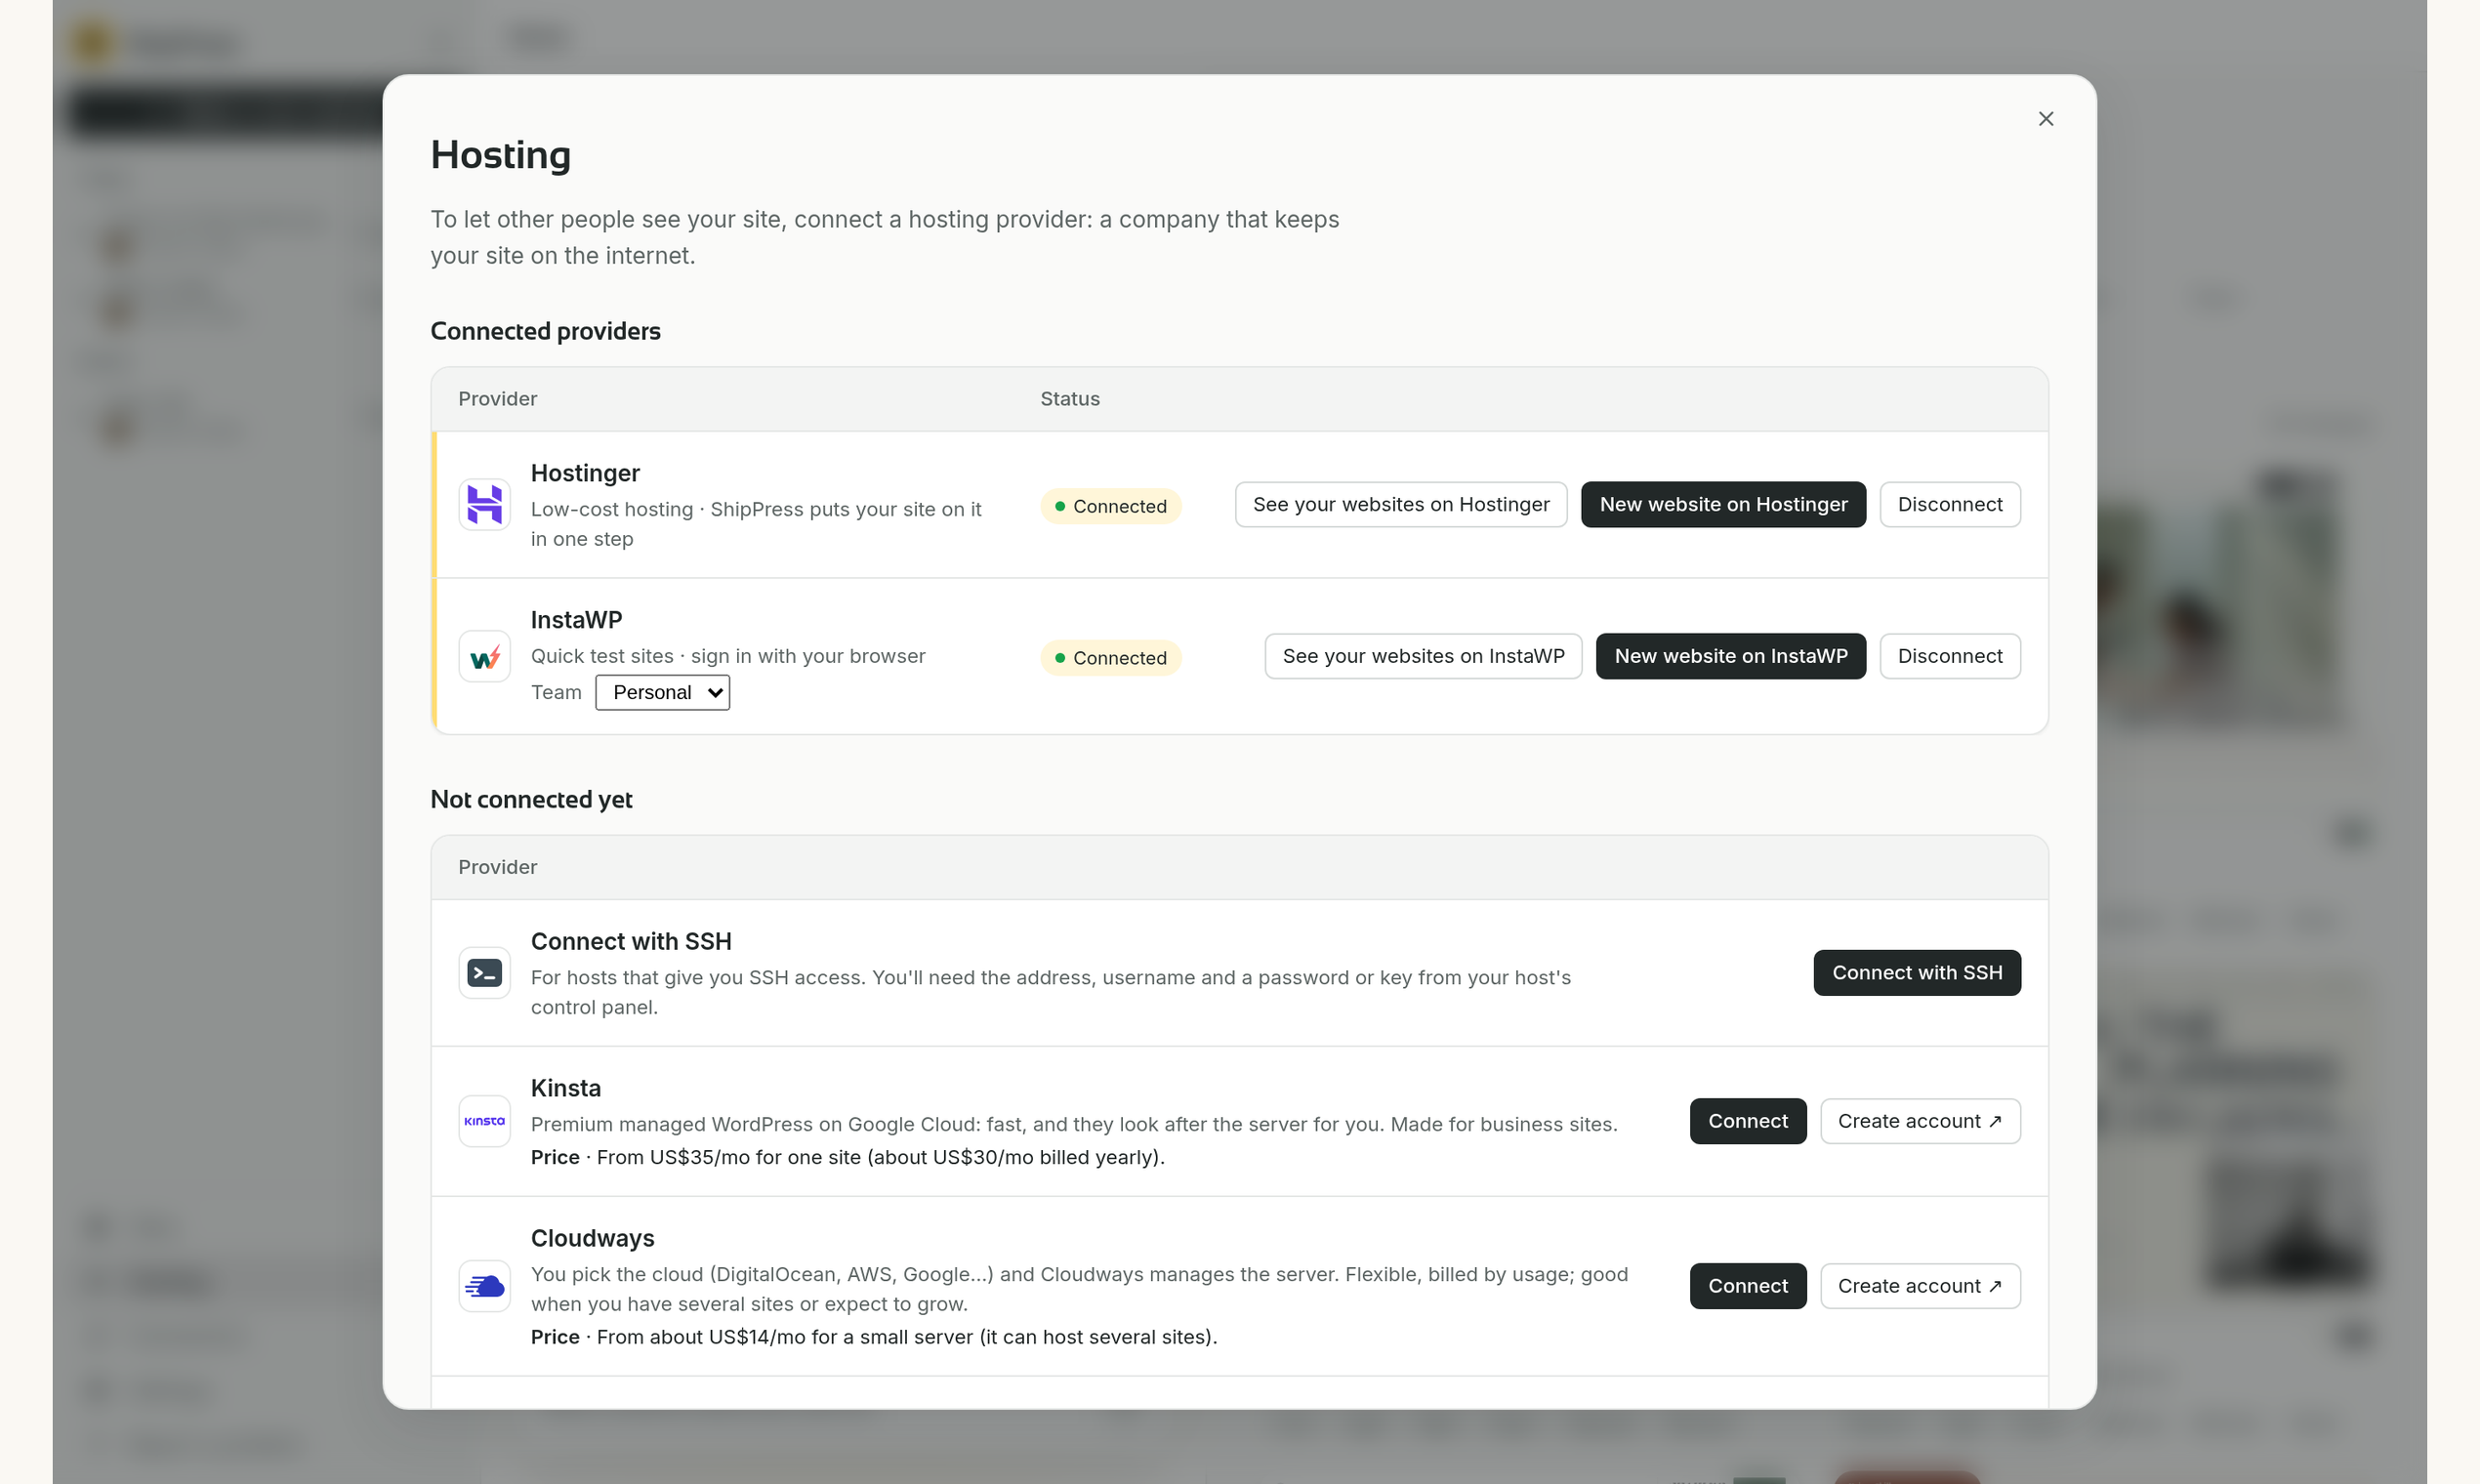2480x1484 pixels.
Task: Disconnect the Hostinger provider
Action: (1949, 504)
